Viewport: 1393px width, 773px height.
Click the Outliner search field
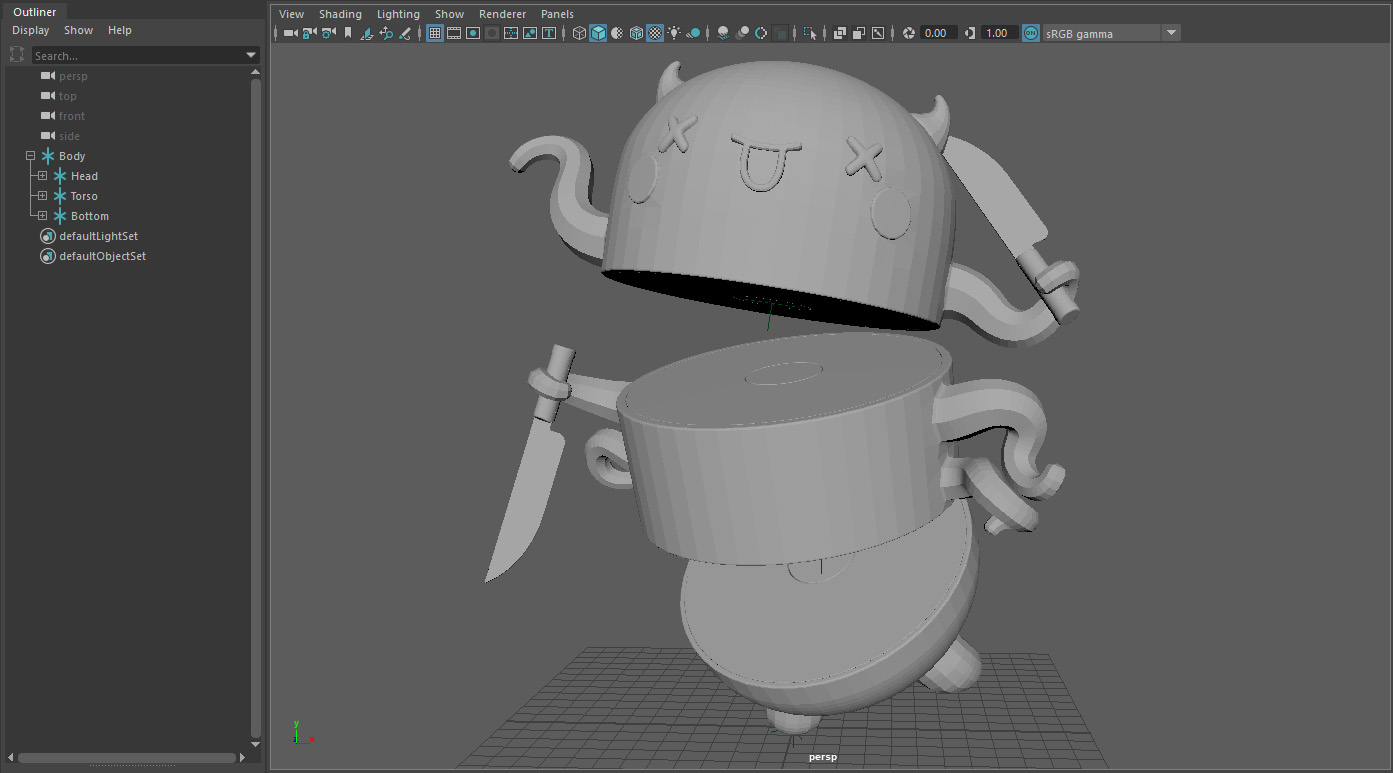[138, 55]
